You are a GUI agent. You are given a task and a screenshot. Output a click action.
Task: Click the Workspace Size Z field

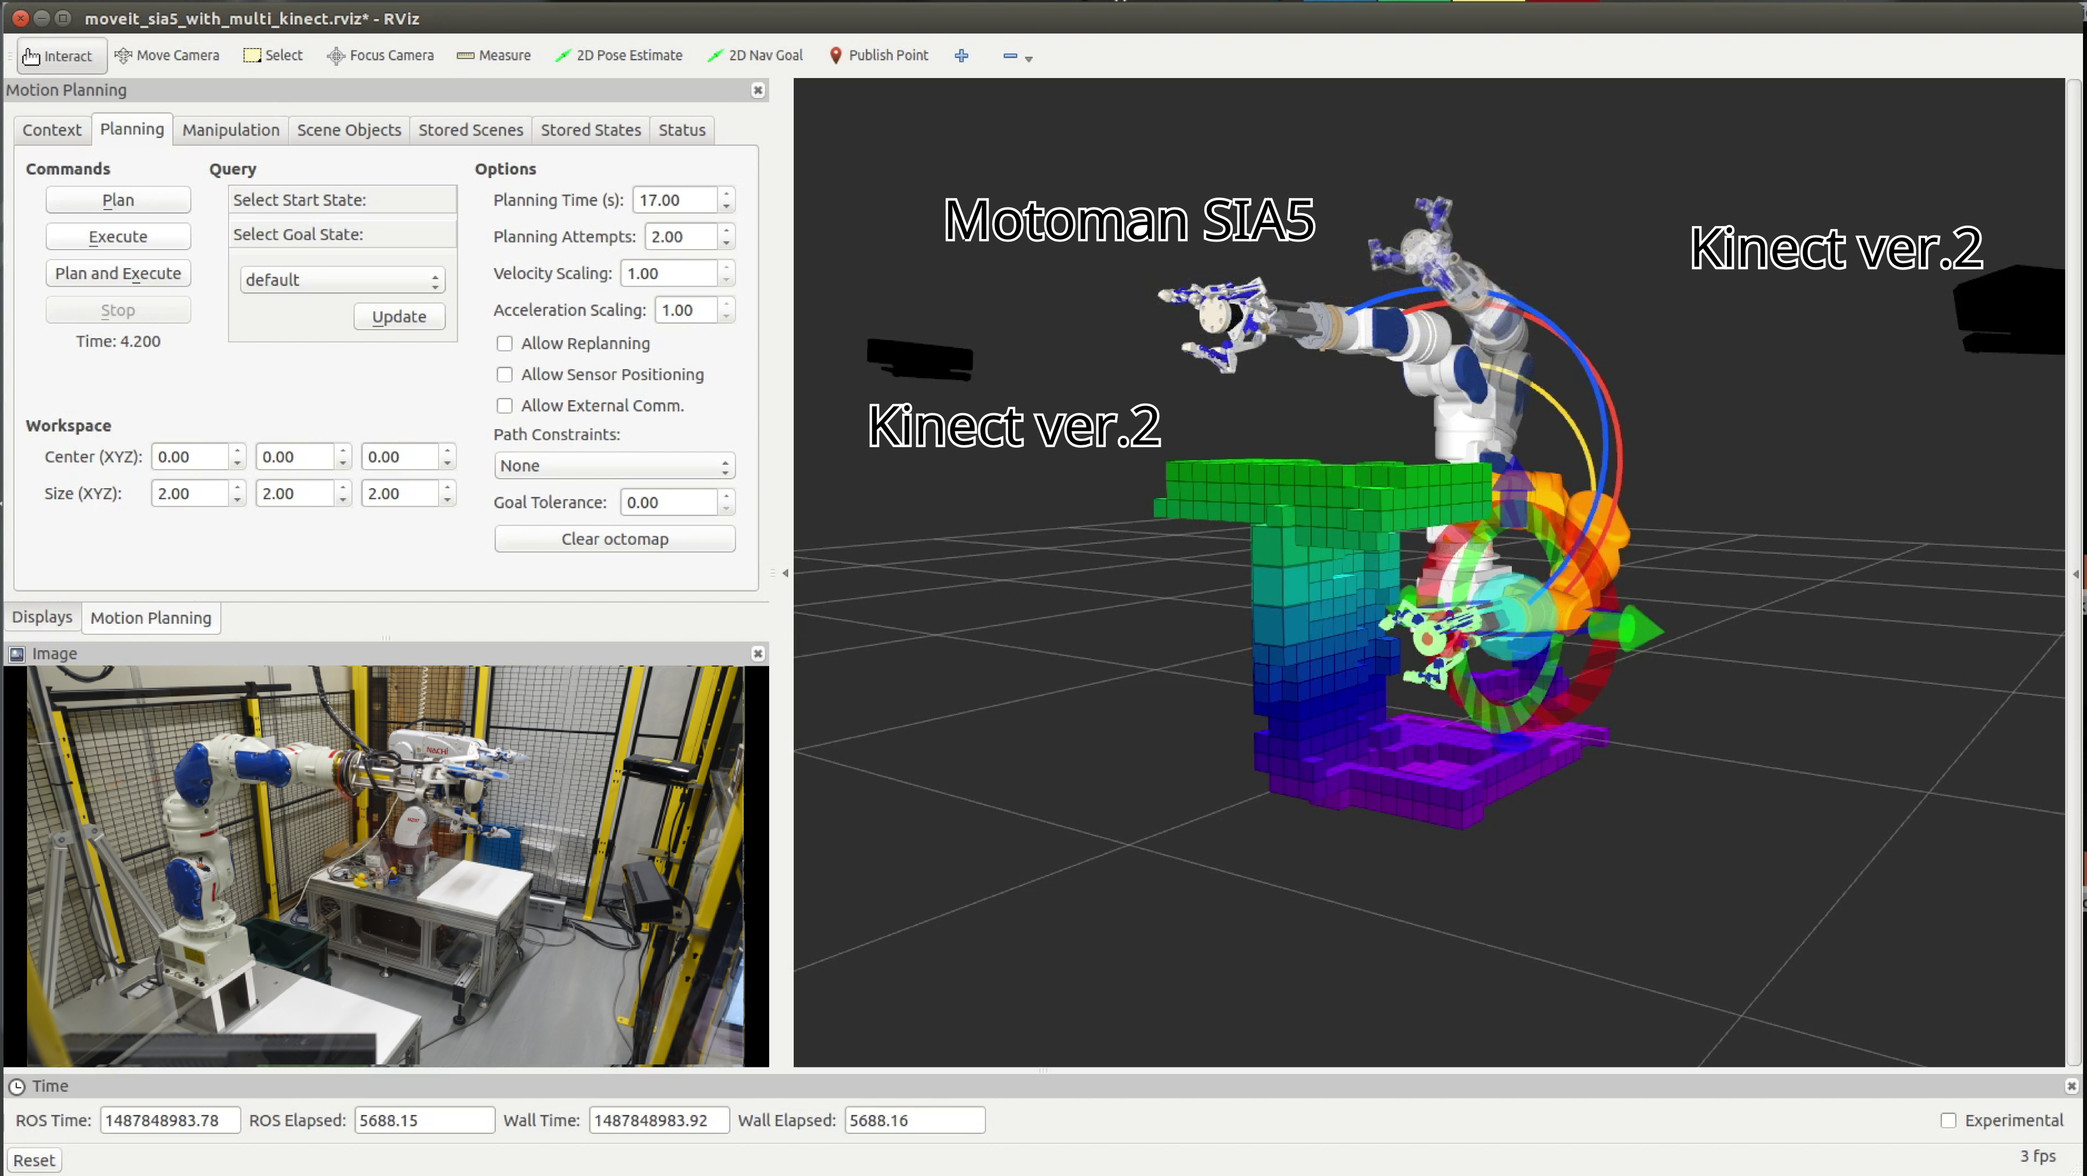400,494
